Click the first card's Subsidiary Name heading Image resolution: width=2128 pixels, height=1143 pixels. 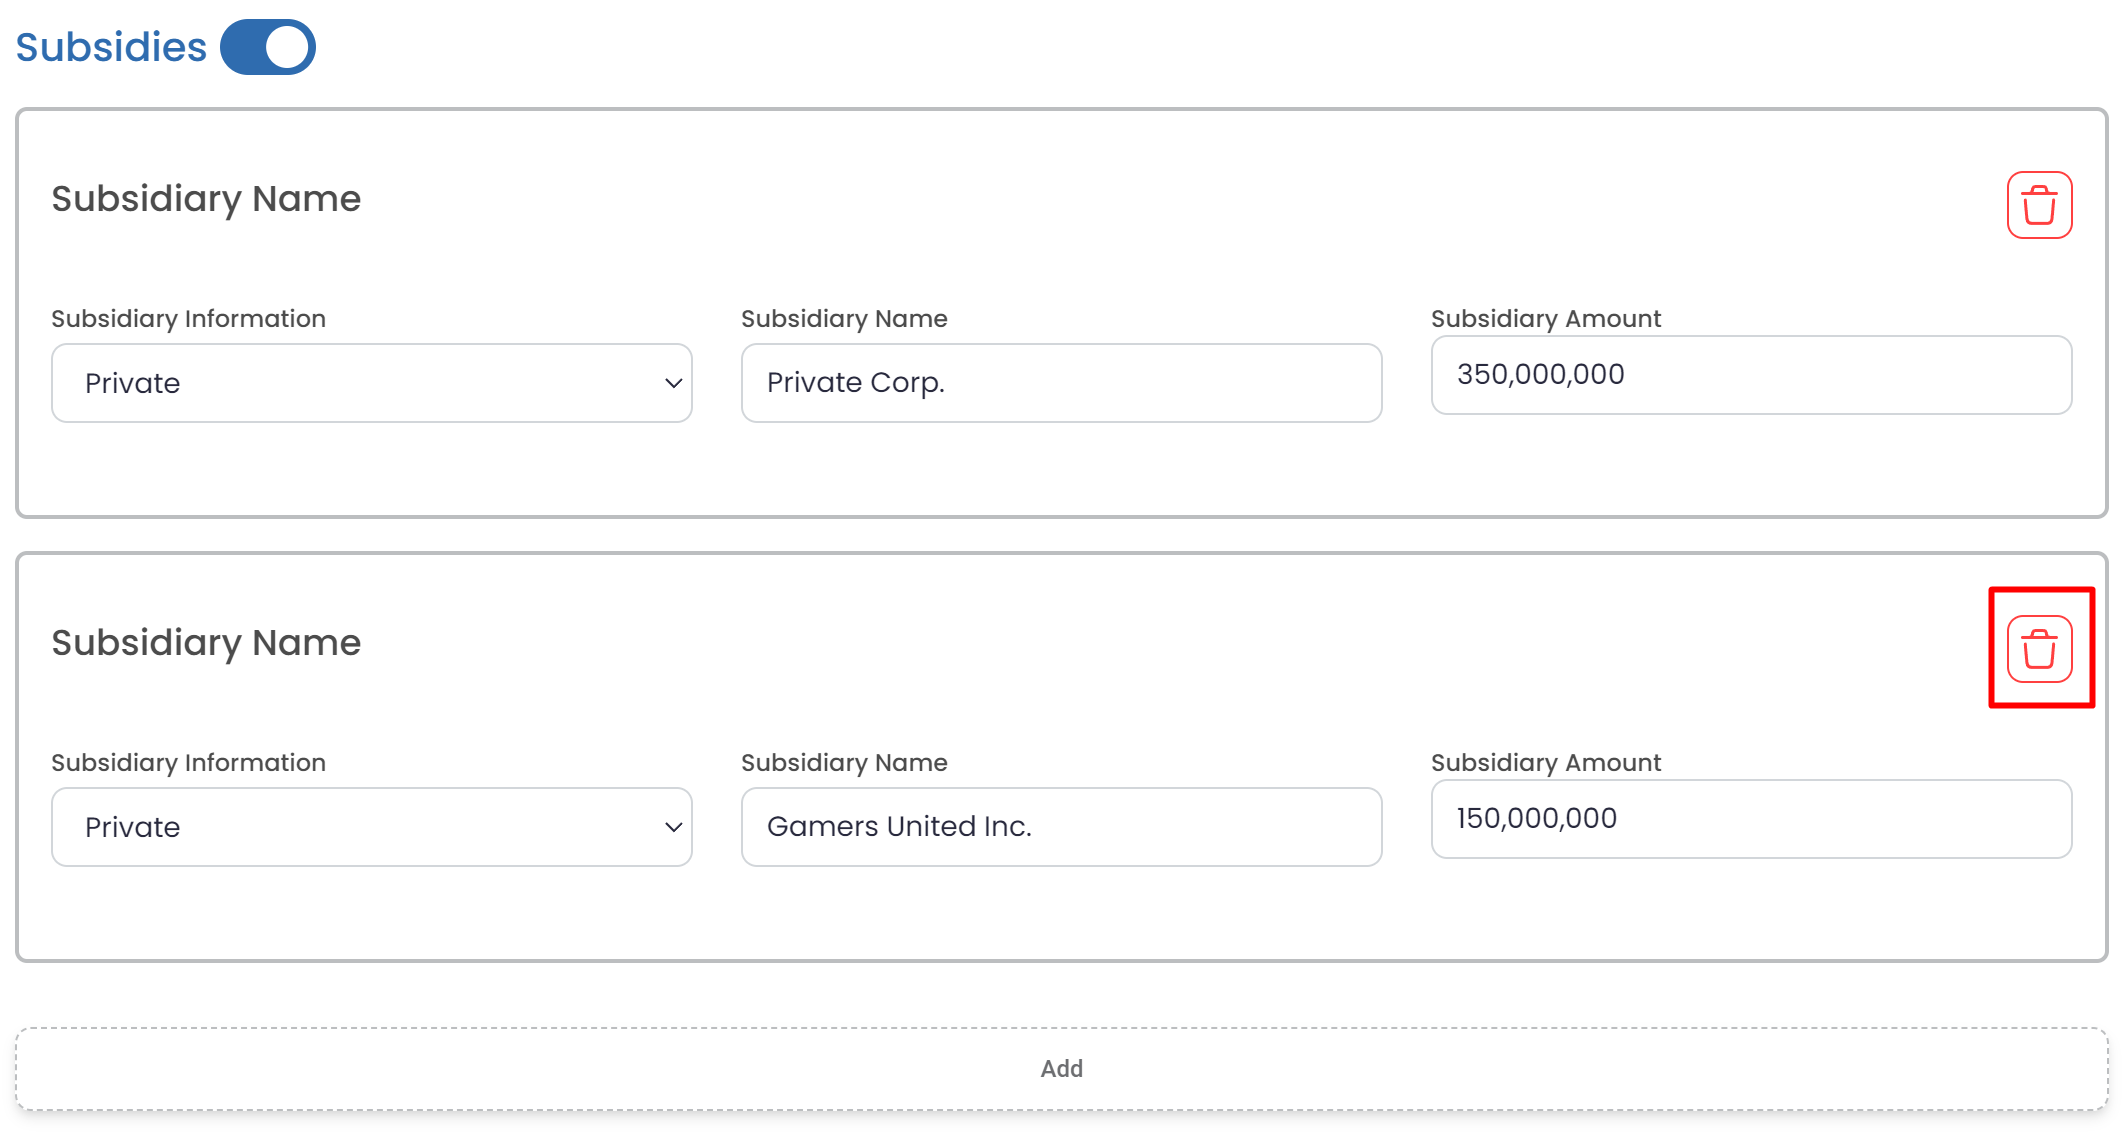coord(206,199)
